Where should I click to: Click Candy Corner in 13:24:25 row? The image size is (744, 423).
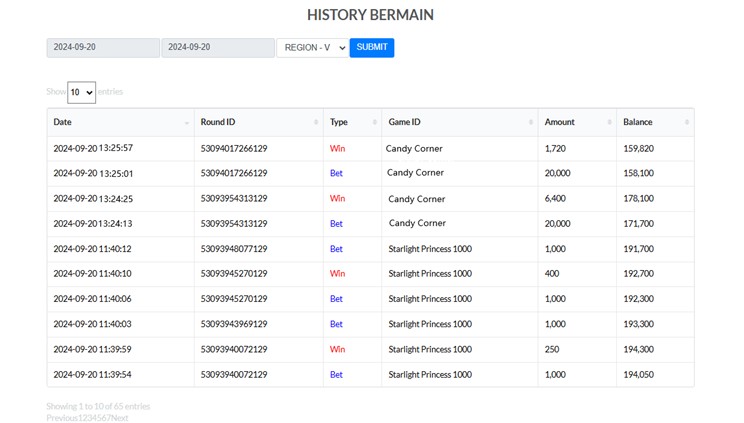click(417, 199)
